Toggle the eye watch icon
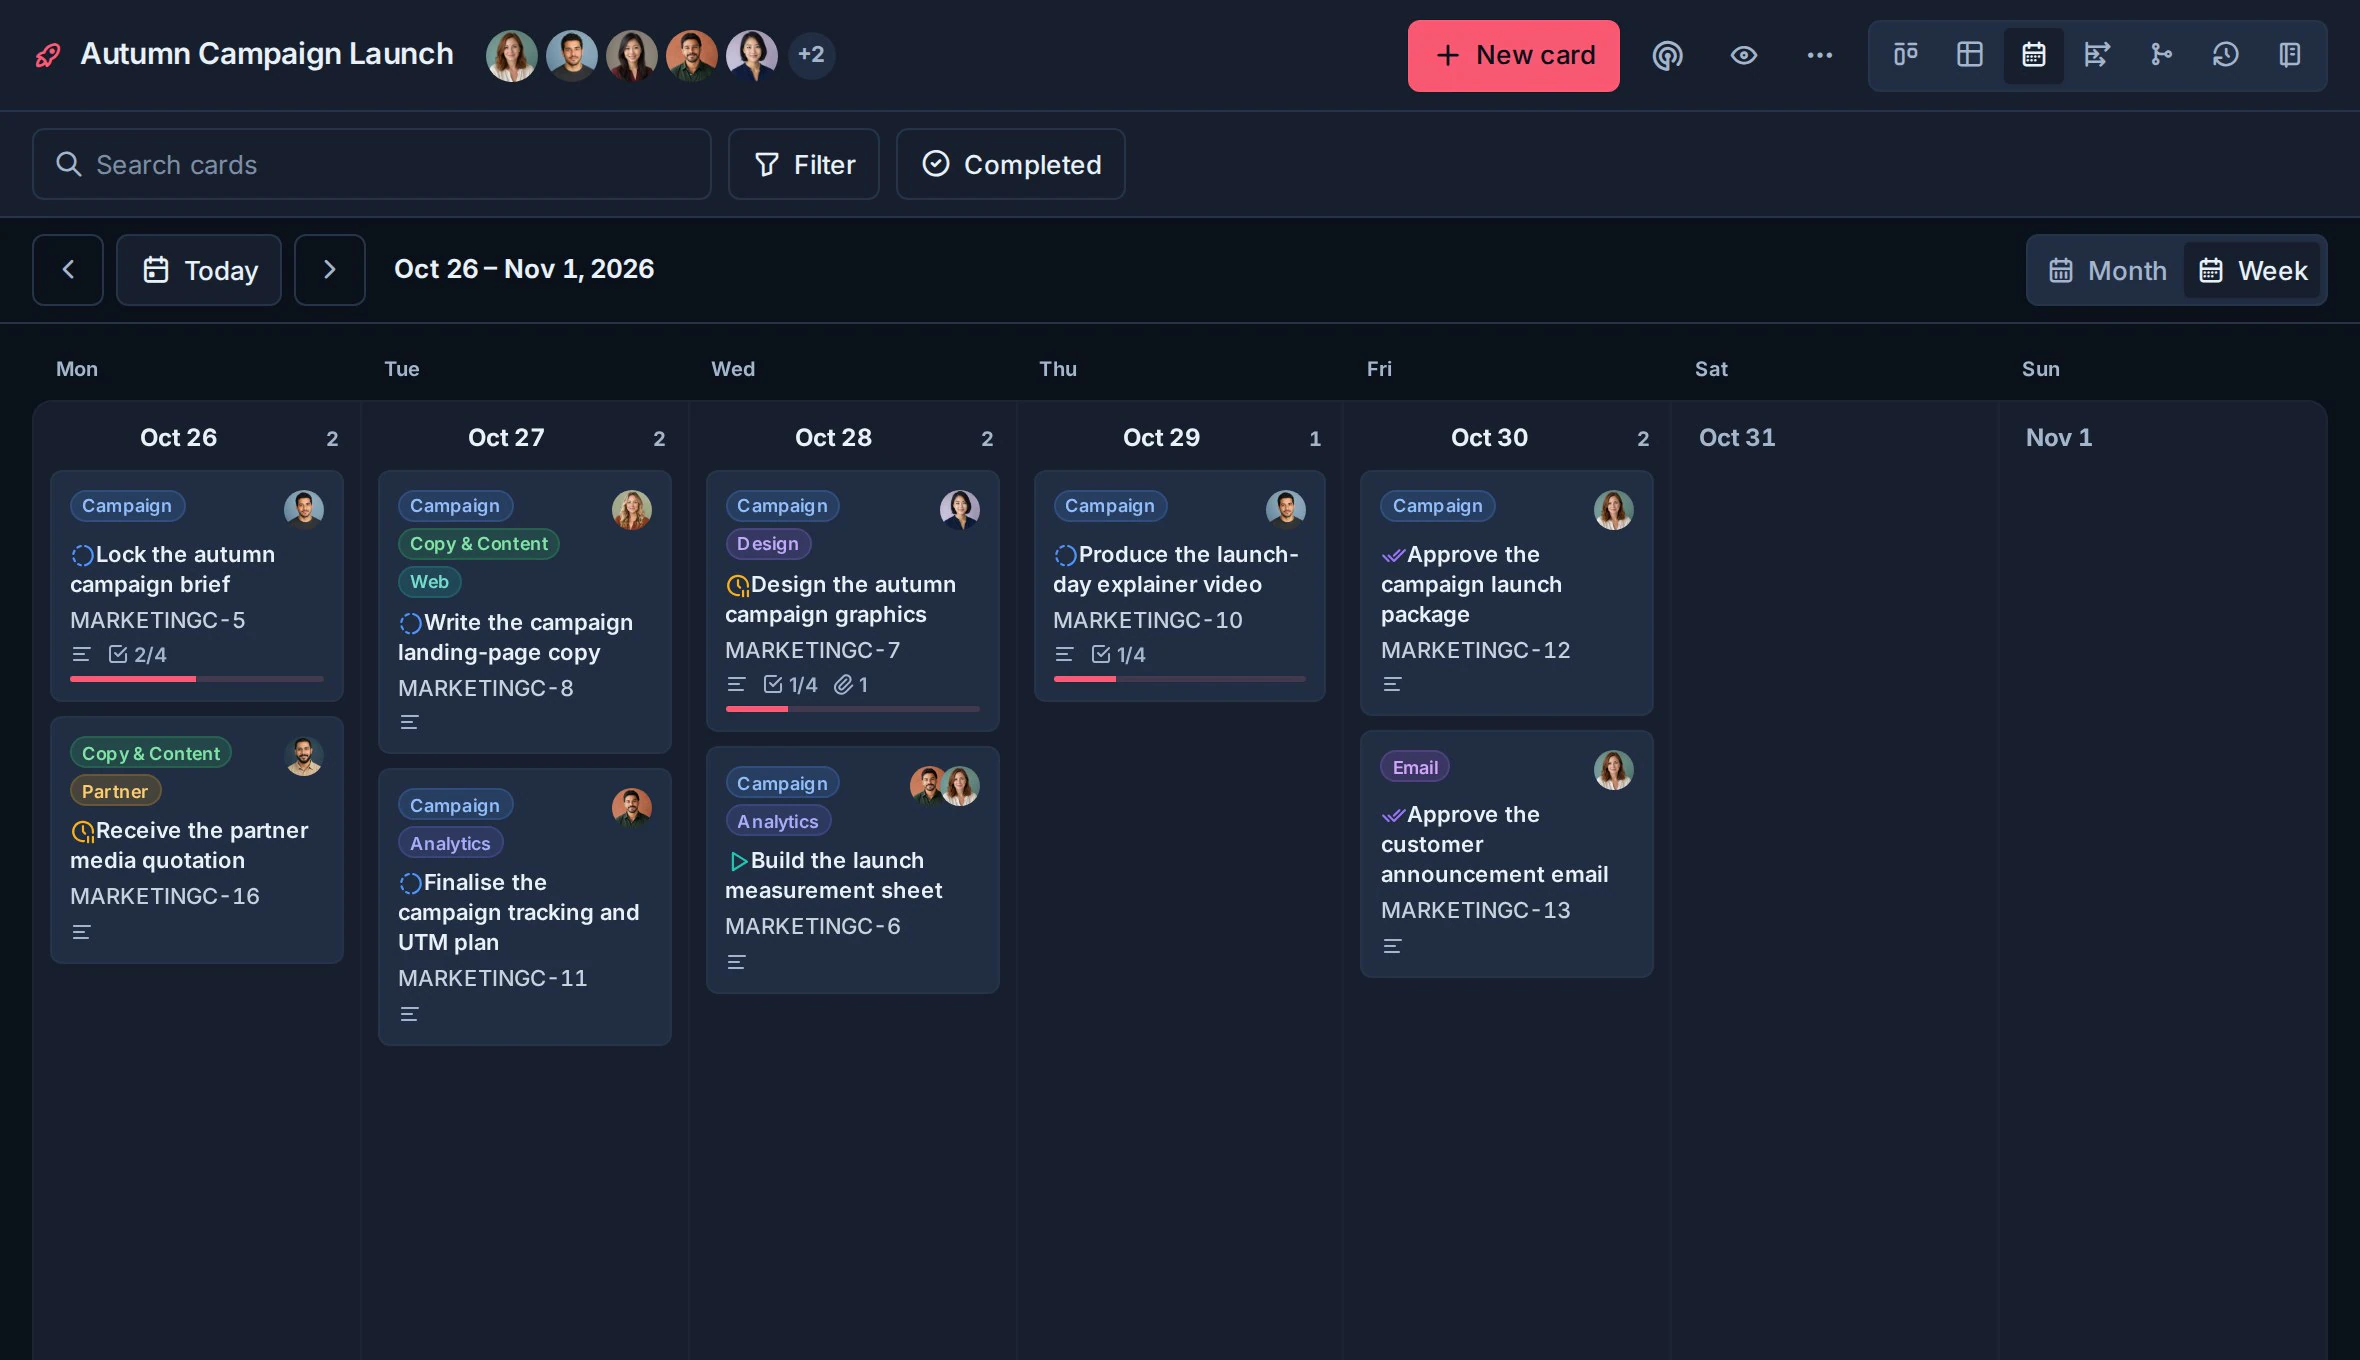The height and width of the screenshot is (1360, 2360). click(x=1743, y=55)
